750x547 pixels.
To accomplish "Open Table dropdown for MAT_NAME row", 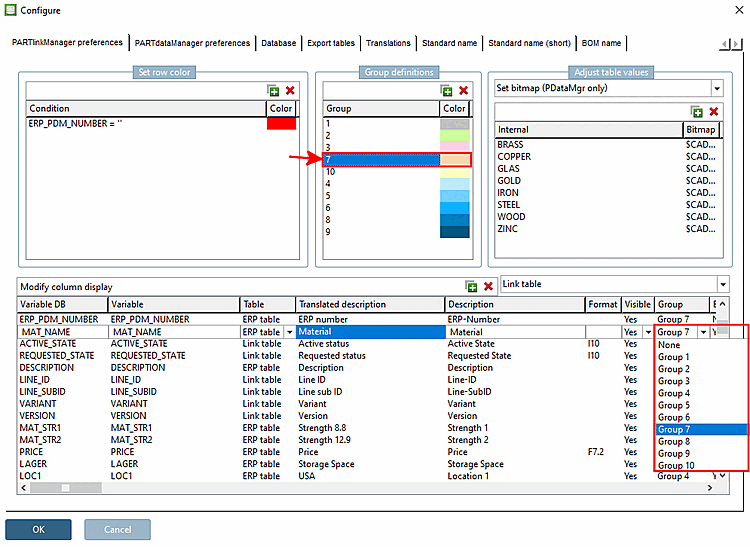I will [x=290, y=332].
